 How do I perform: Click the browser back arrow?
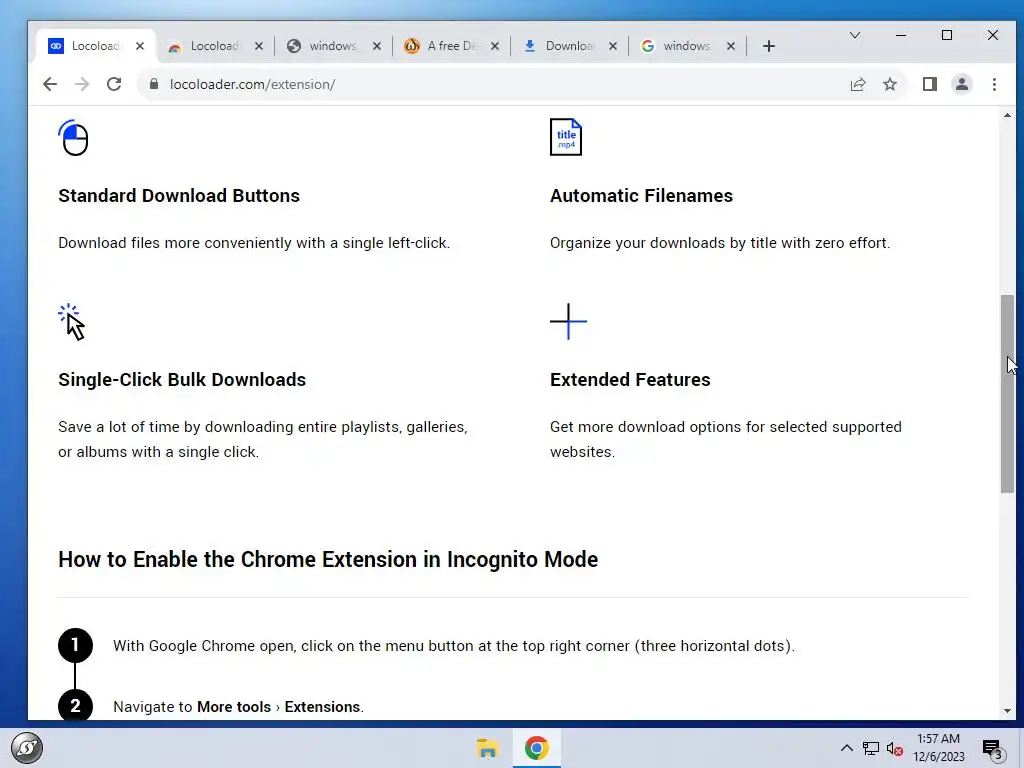(x=50, y=84)
